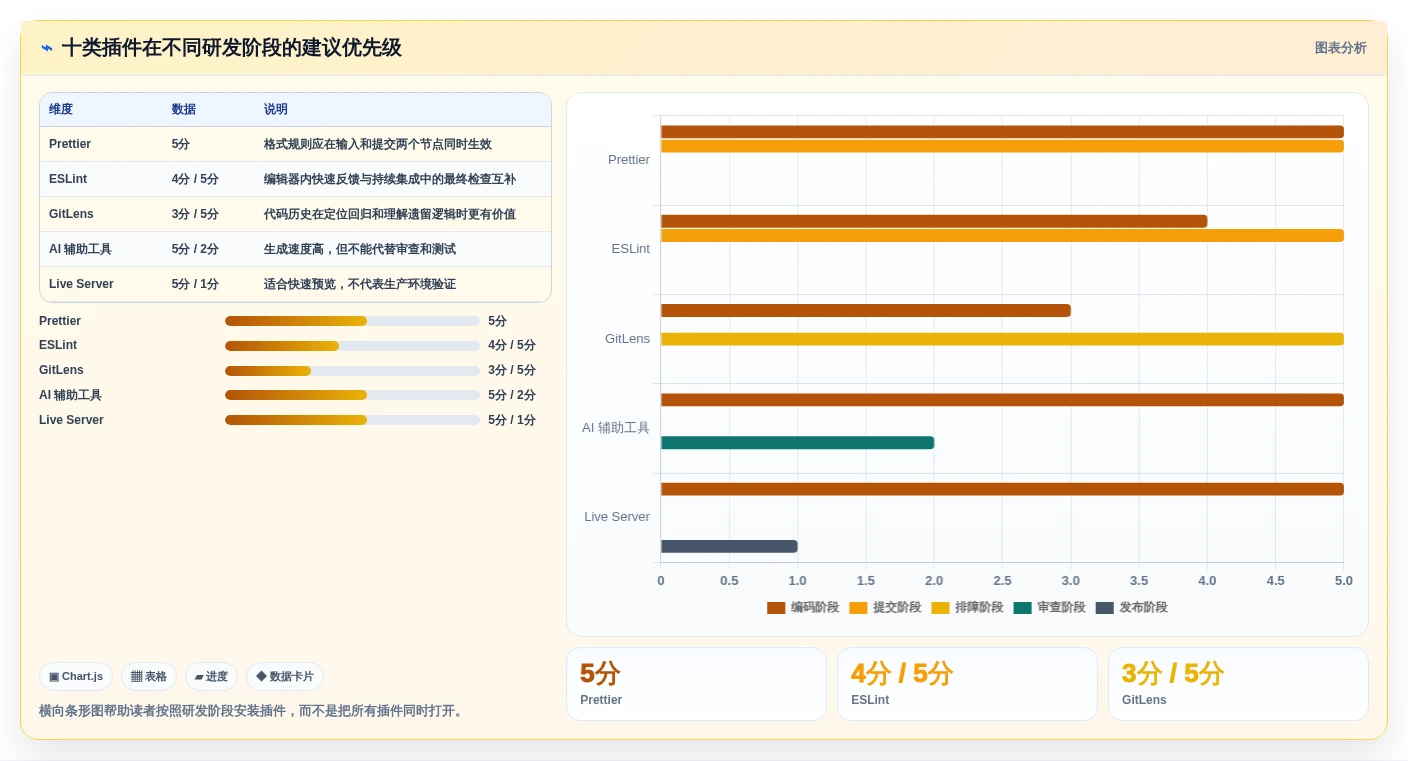Click the AI 辅助工具 审查阶段 teal bar
The image size is (1408, 761).
(797, 443)
